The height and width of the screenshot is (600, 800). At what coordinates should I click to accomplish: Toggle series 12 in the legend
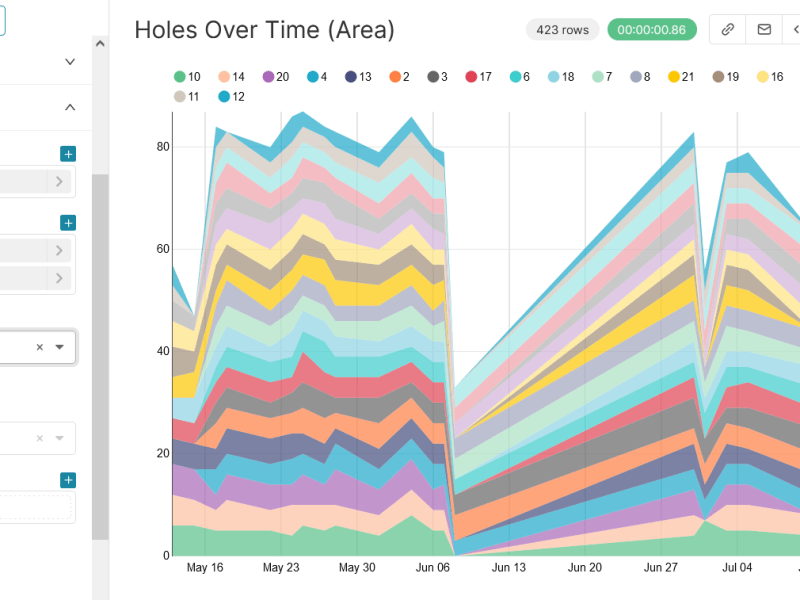[x=225, y=96]
